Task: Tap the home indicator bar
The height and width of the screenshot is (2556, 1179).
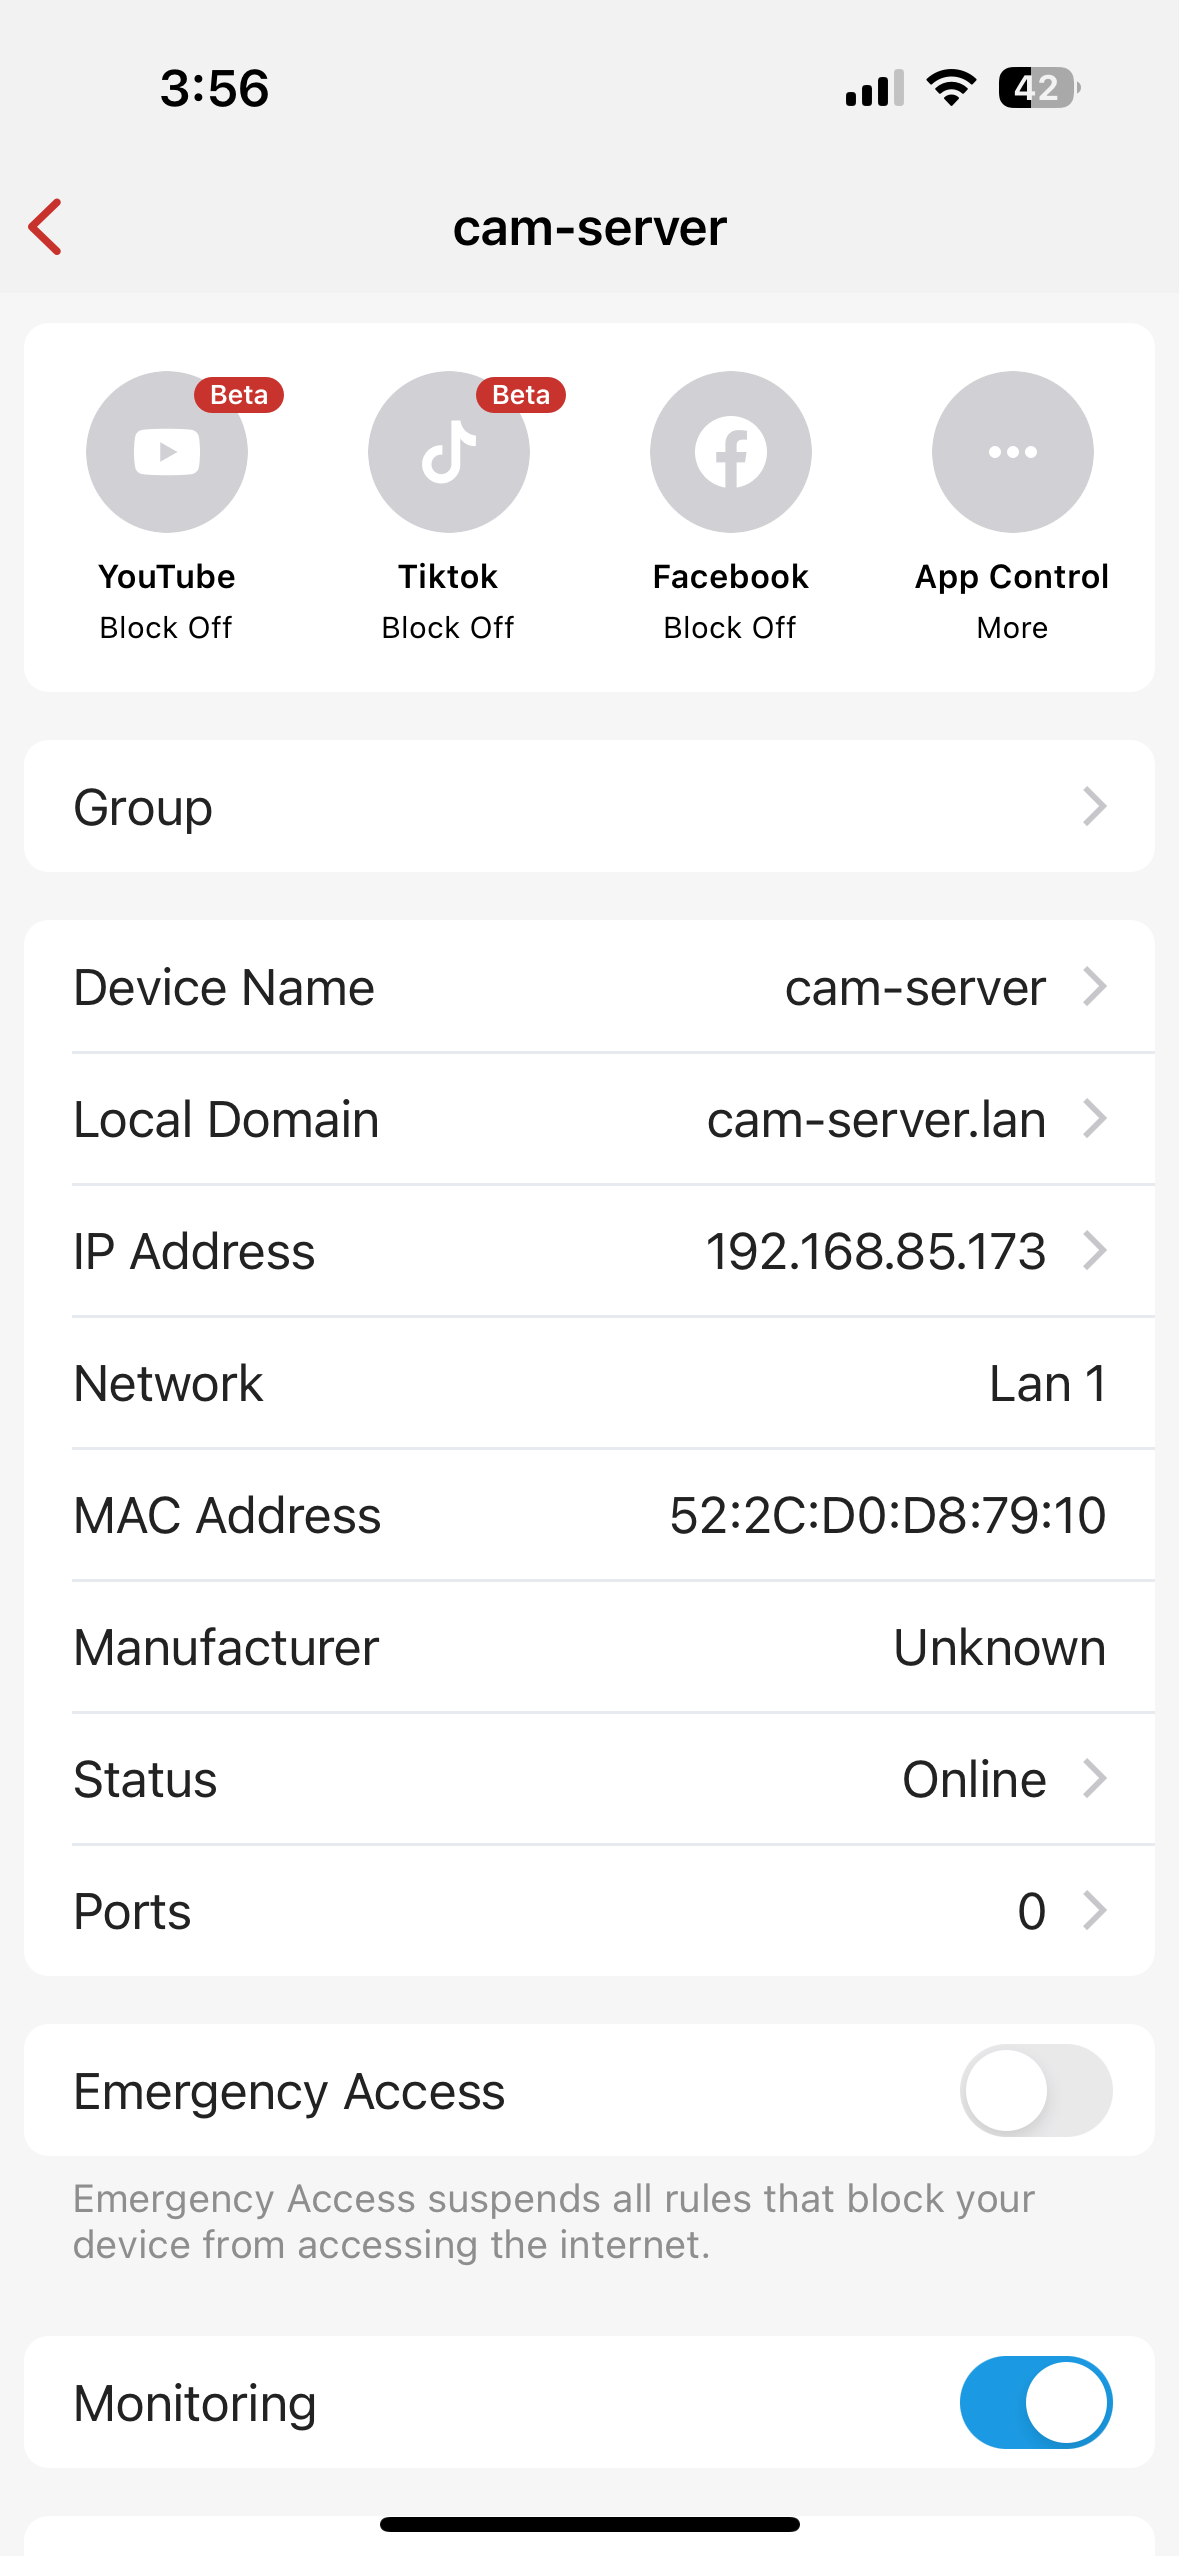Action: coord(590,2524)
